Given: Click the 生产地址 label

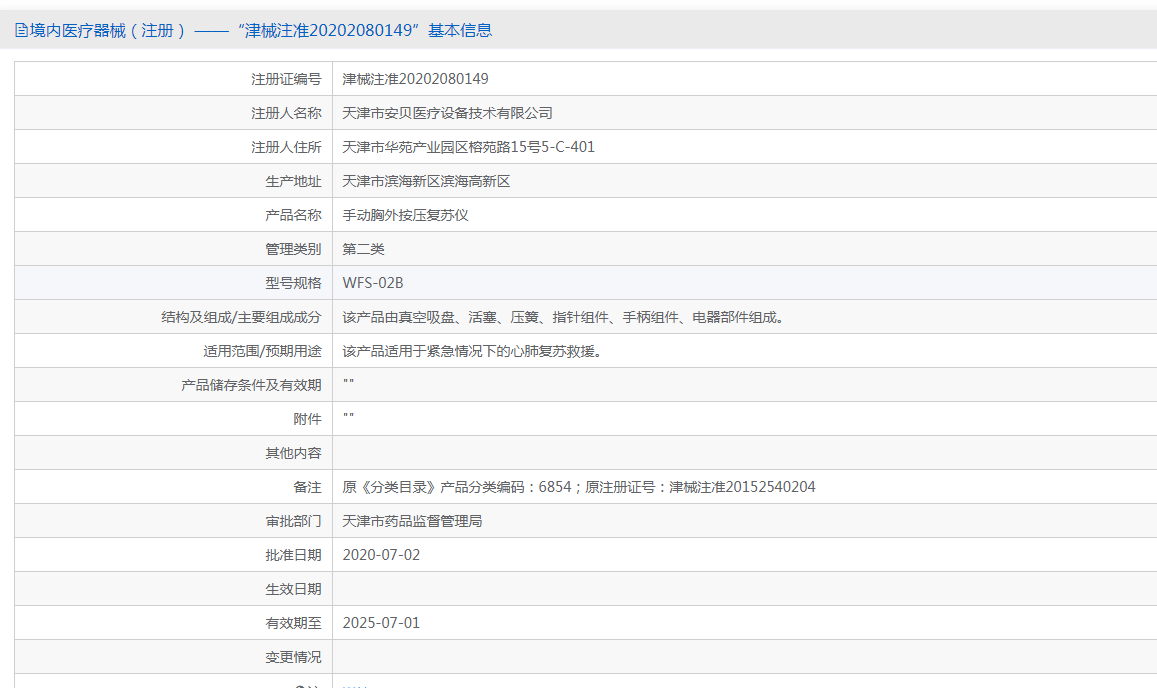Looking at the screenshot, I should (294, 181).
